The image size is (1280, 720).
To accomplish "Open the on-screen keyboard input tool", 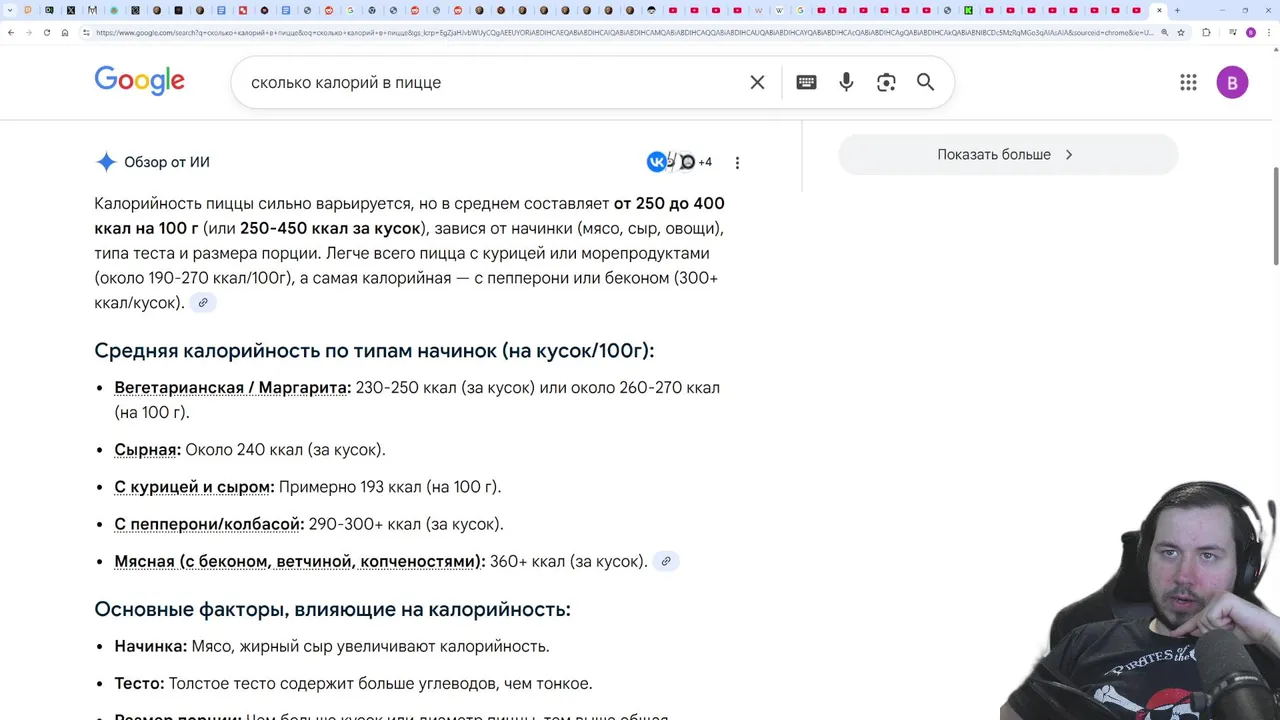I will 806,83.
